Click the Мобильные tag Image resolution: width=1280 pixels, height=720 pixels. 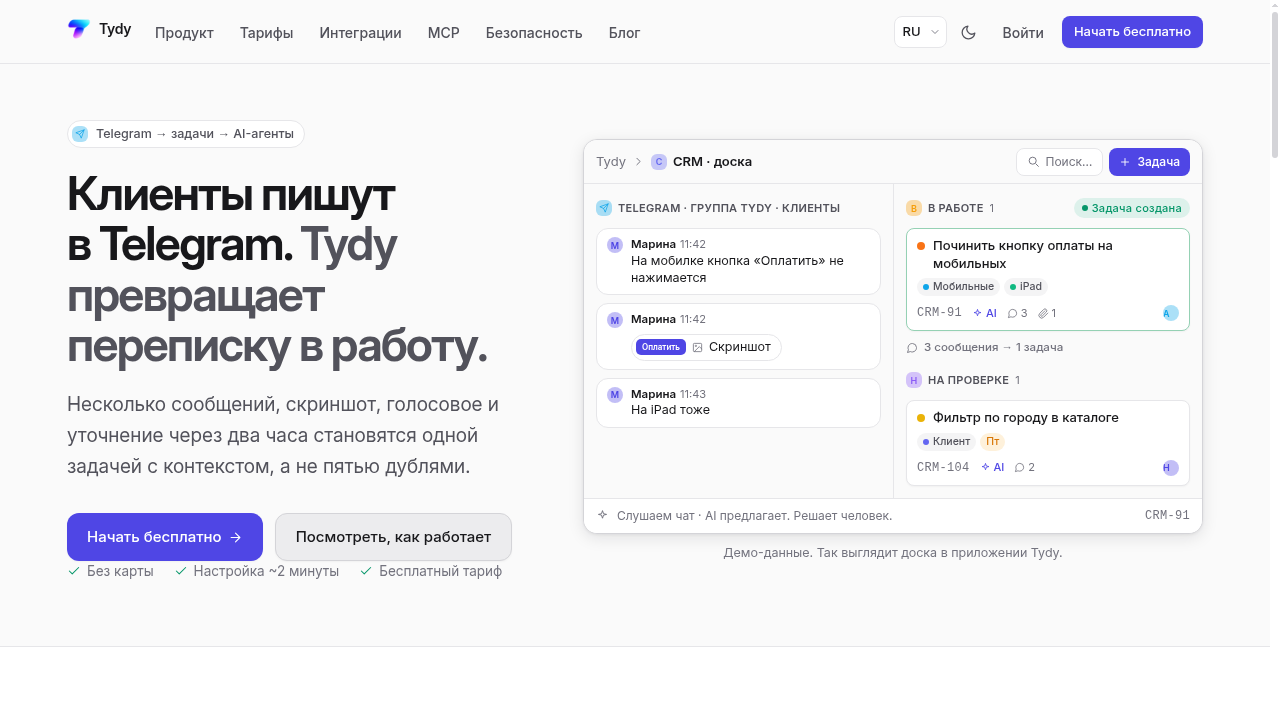(x=958, y=287)
